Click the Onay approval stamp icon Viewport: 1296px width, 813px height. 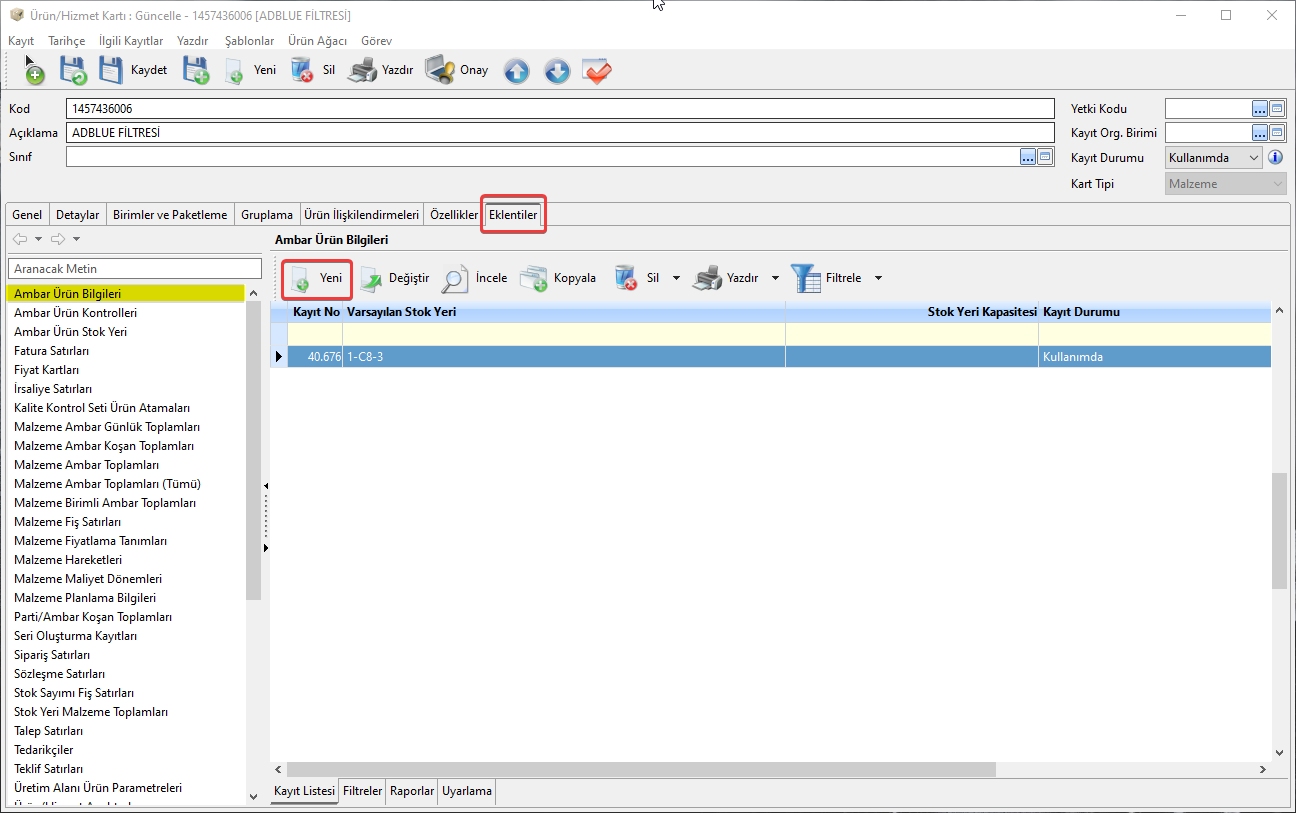[440, 71]
